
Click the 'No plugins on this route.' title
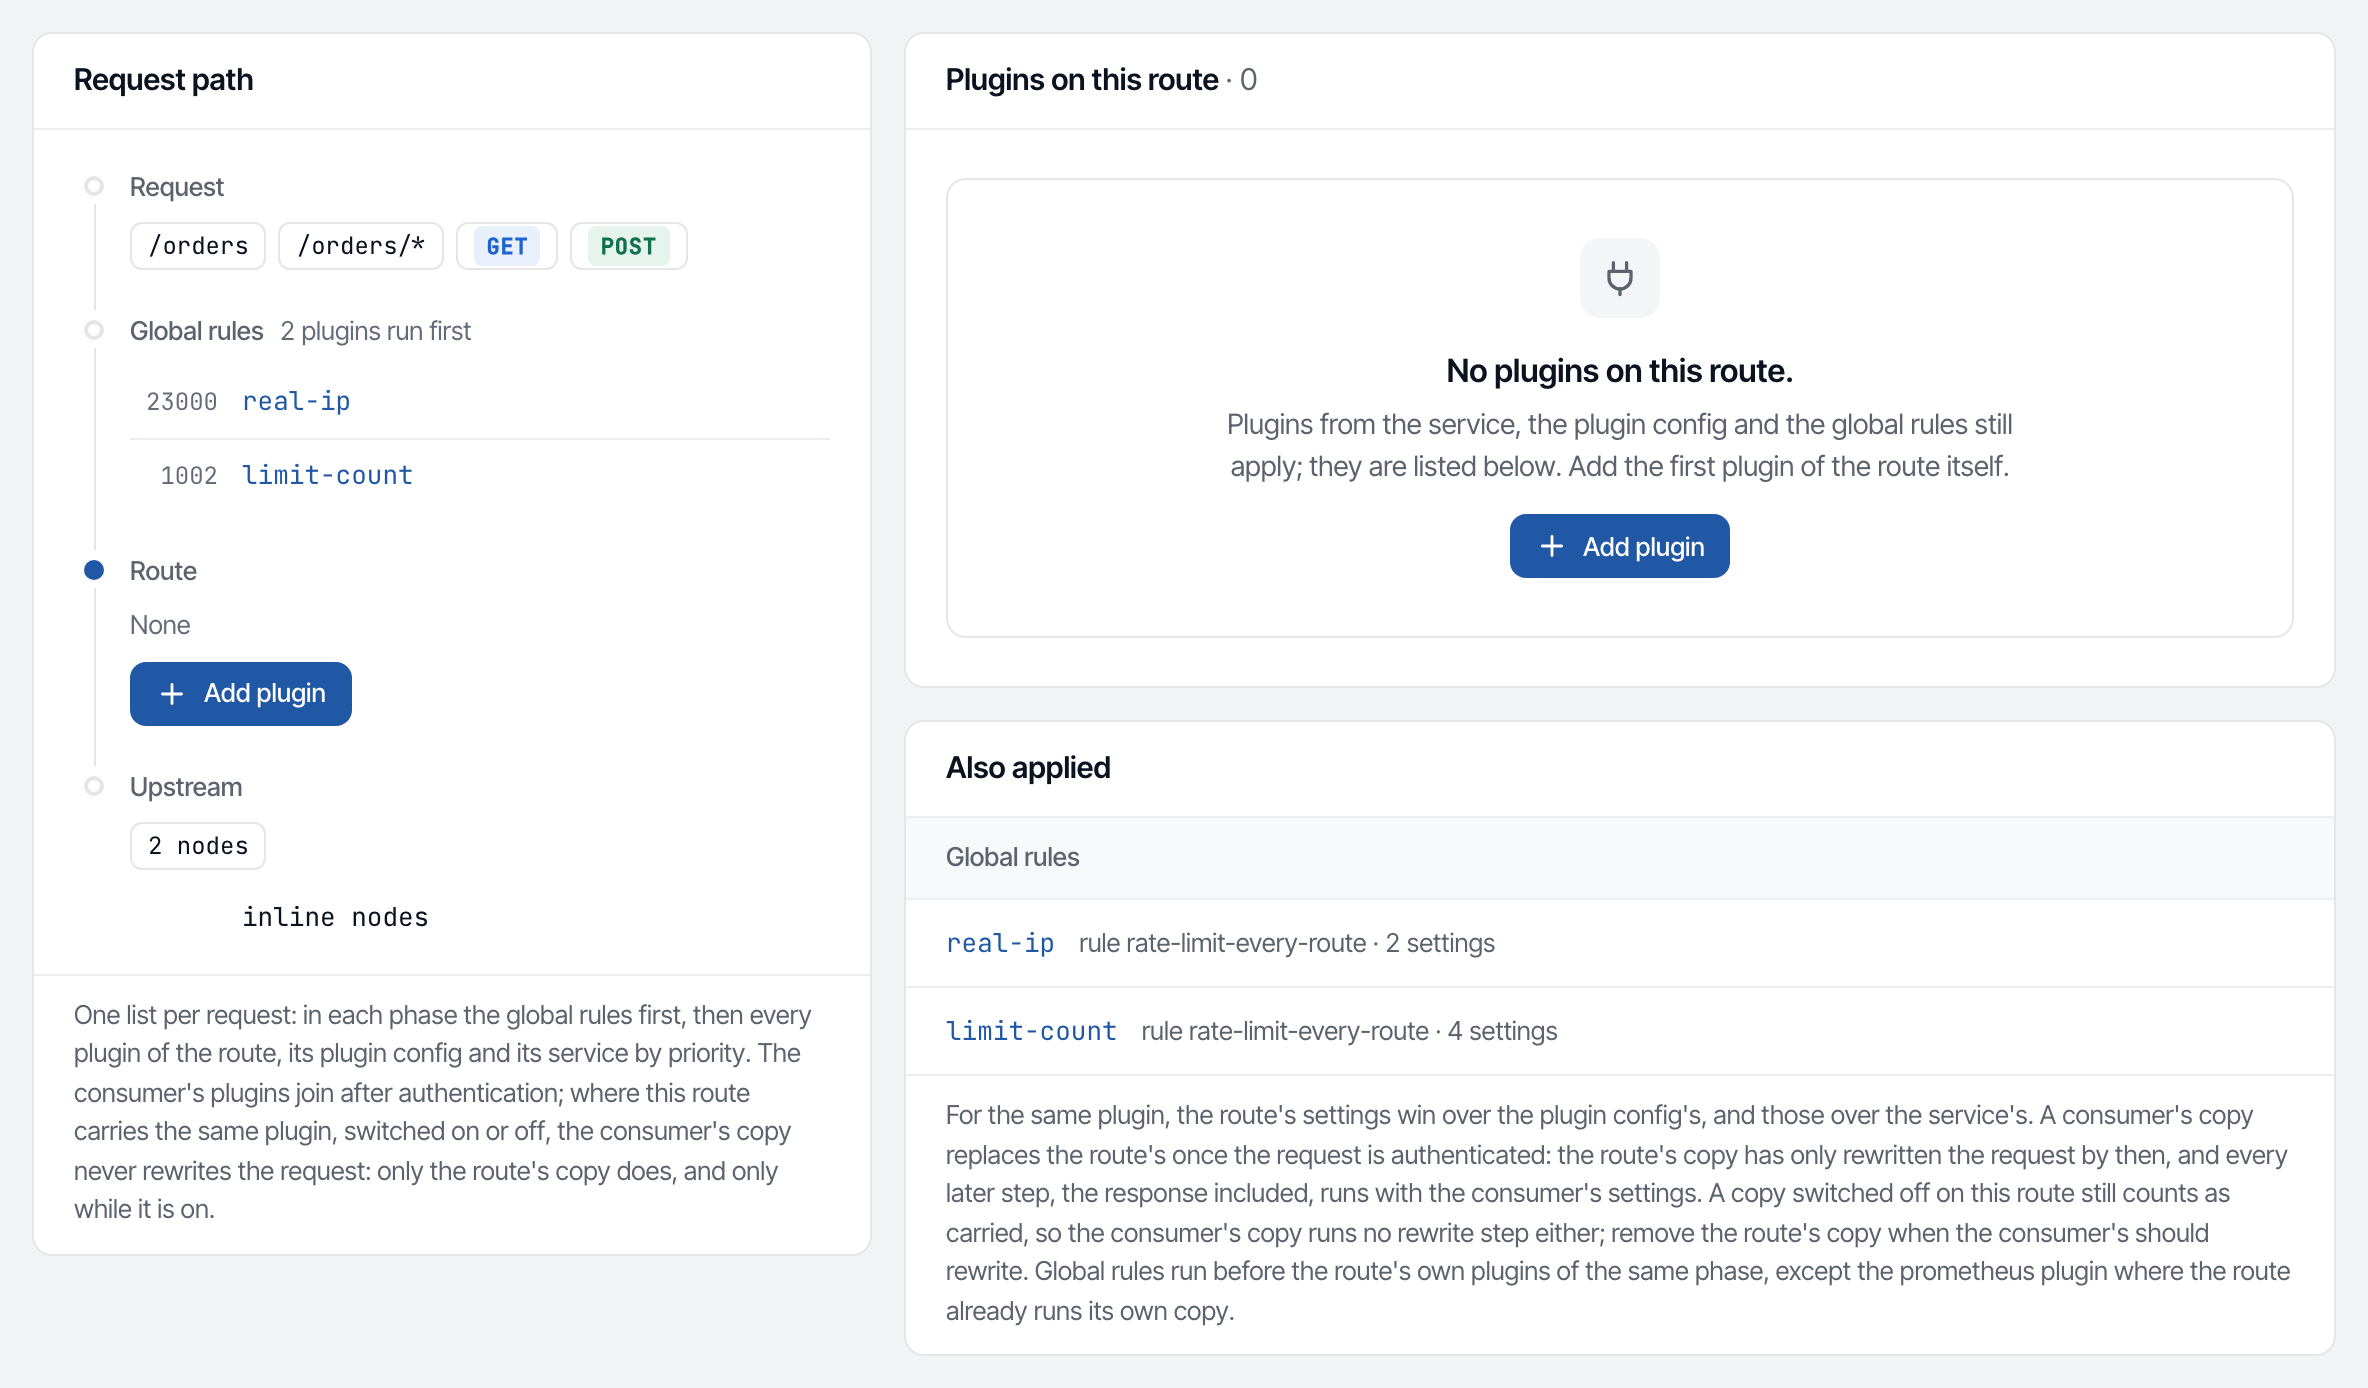pyautogui.click(x=1619, y=372)
